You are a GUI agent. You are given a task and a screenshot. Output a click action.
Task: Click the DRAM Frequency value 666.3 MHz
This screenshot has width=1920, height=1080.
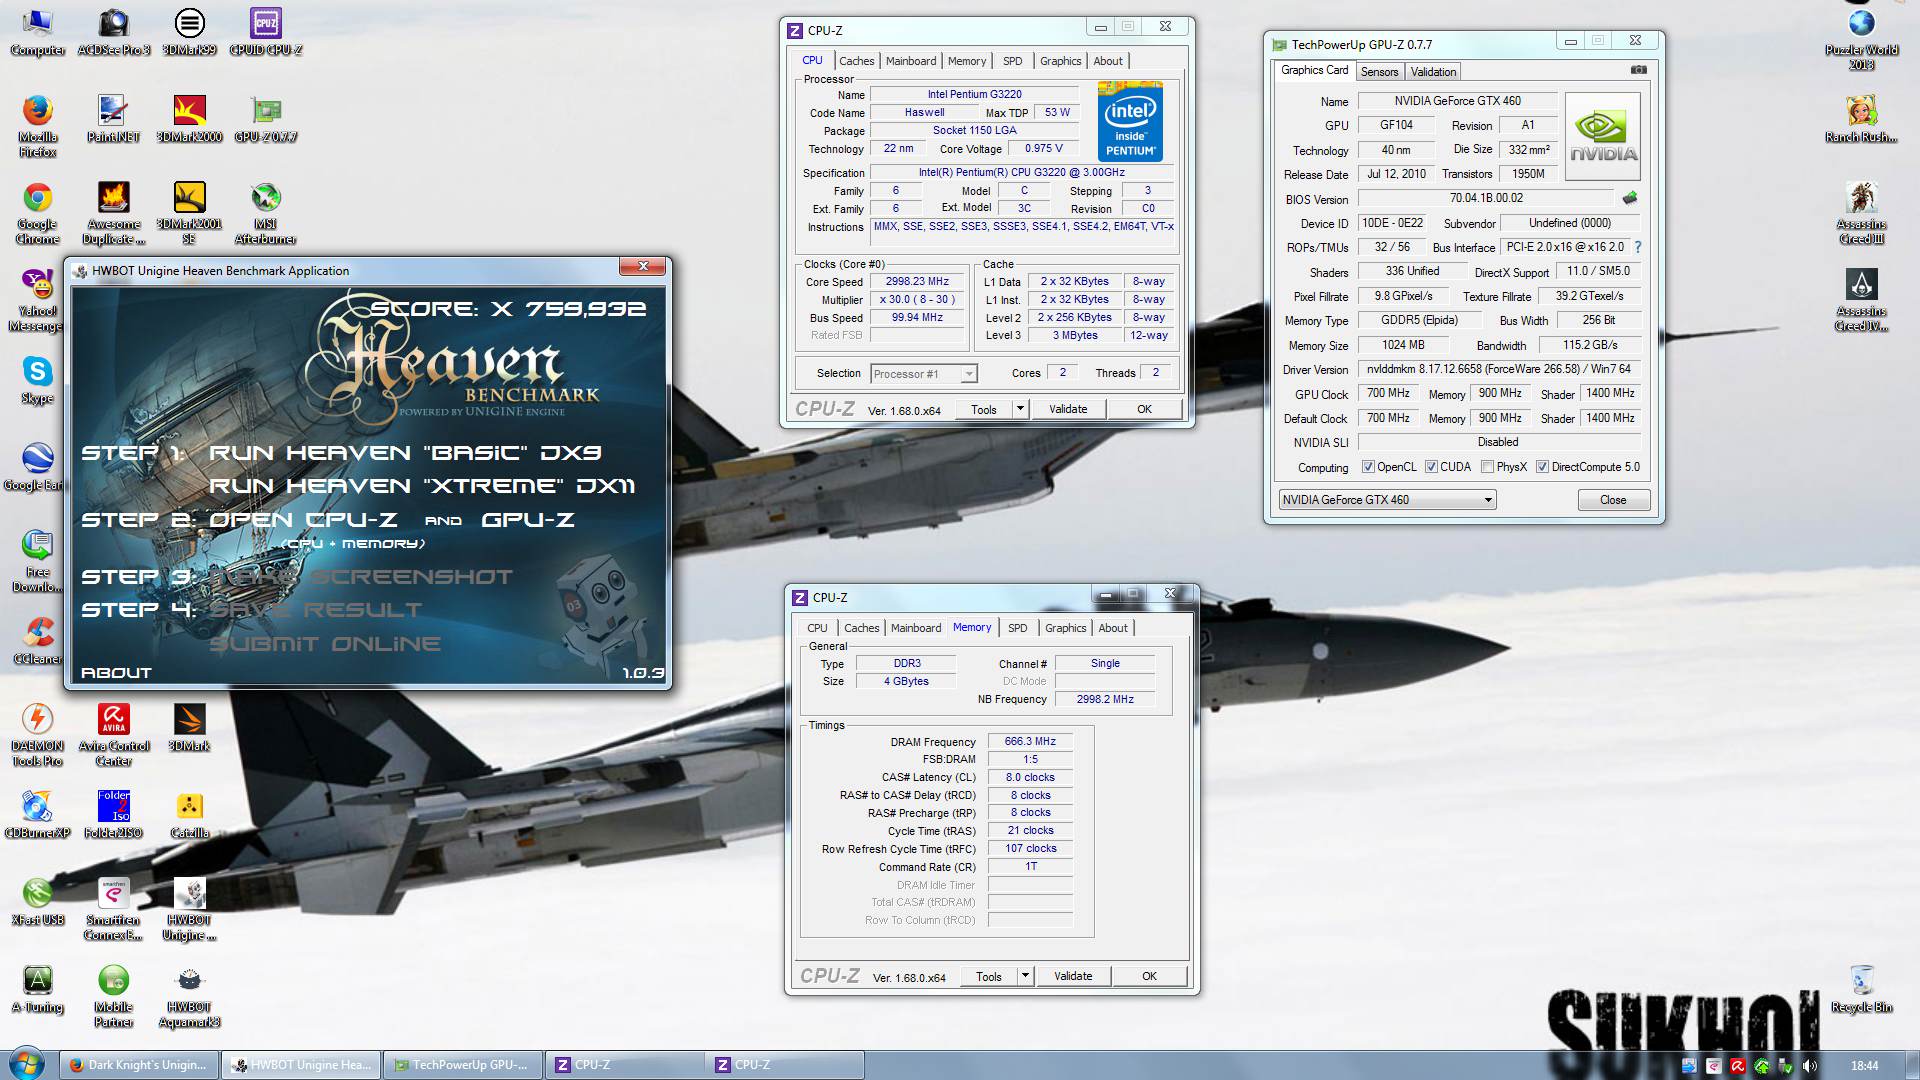[1030, 742]
